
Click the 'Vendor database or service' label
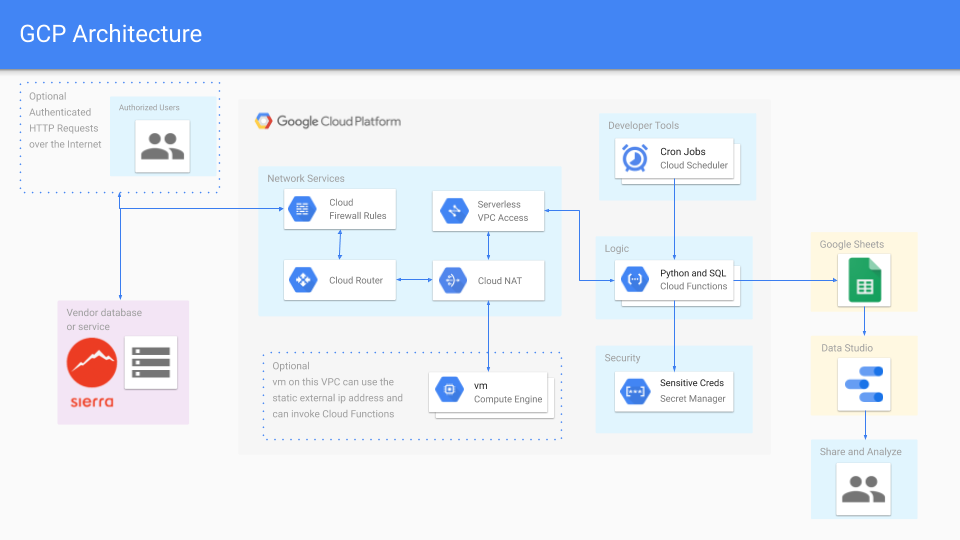[x=104, y=320]
